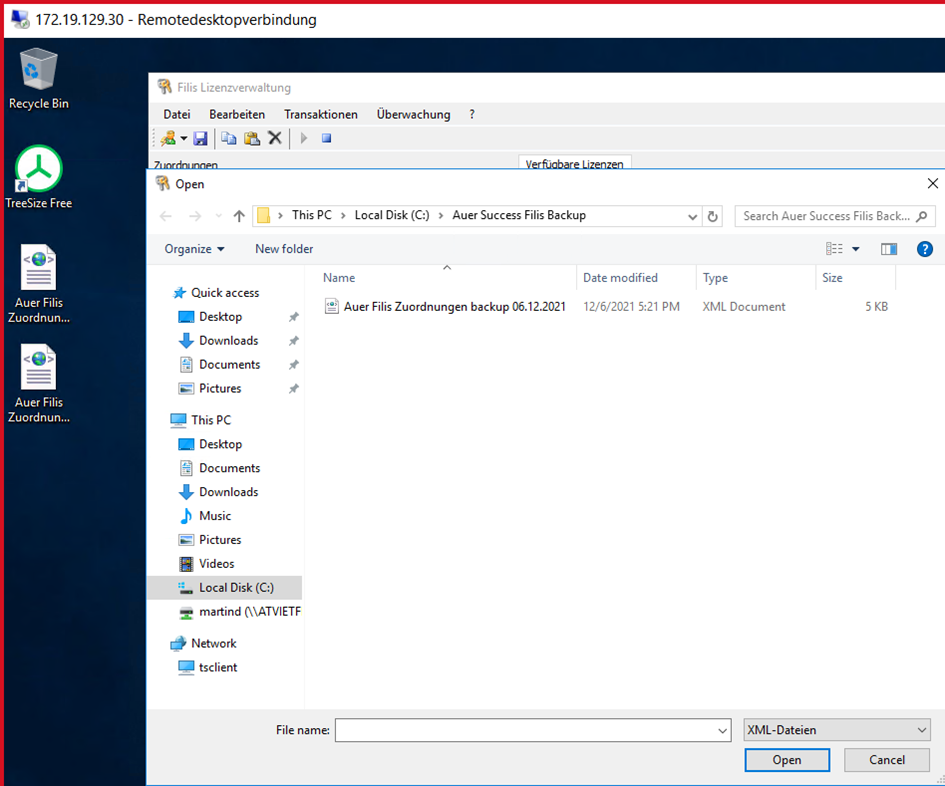945x786 pixels.
Task: Open Videos folder in navigation pane
Action: (216, 564)
